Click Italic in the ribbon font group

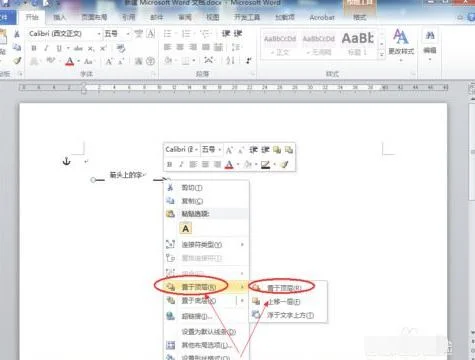pyautogui.click(x=46, y=48)
